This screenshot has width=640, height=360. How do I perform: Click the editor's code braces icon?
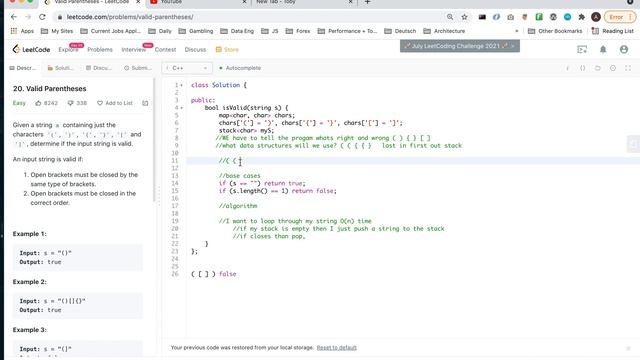pos(582,68)
